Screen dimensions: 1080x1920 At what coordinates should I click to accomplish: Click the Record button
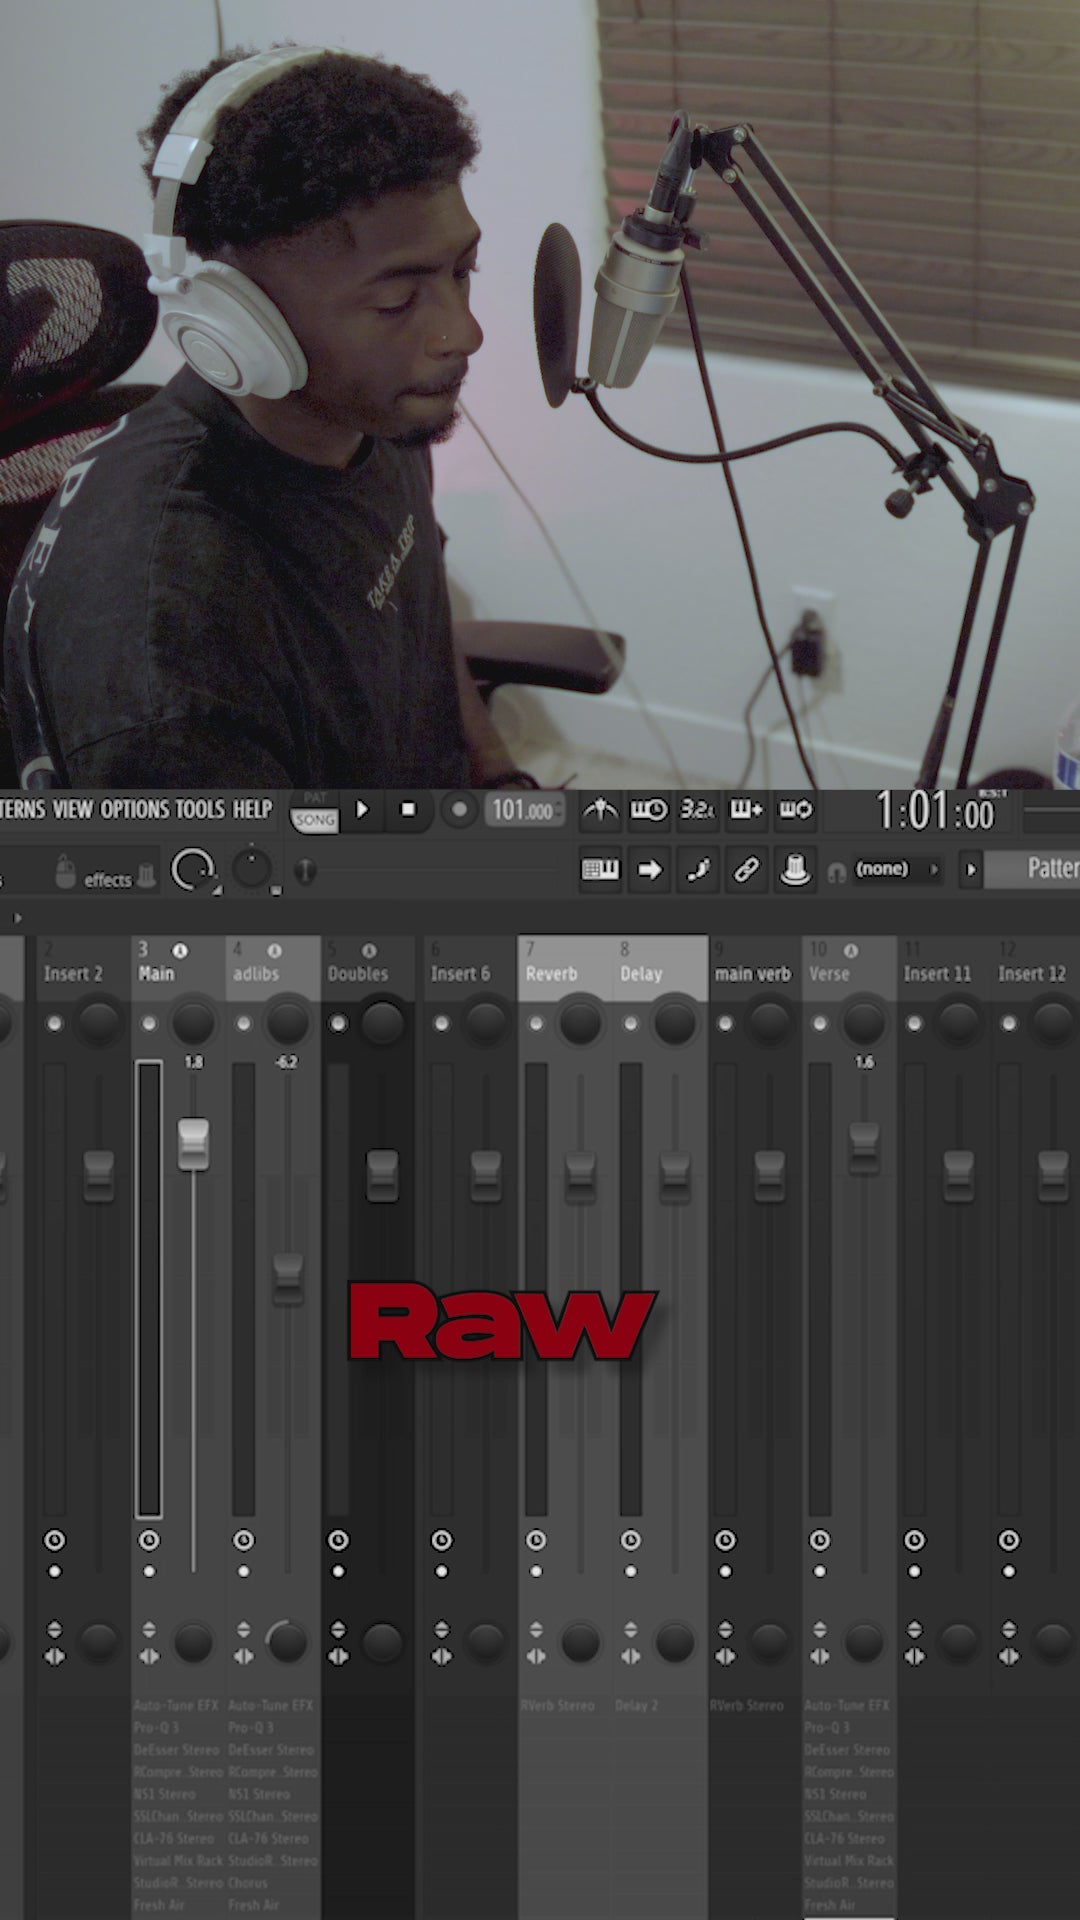point(459,809)
